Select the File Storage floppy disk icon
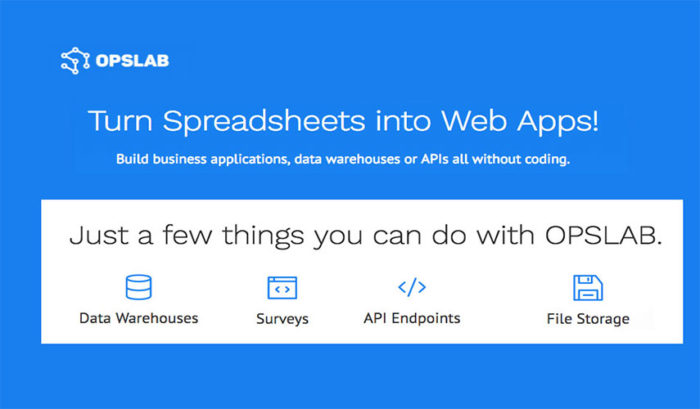The image size is (700, 409). [588, 288]
